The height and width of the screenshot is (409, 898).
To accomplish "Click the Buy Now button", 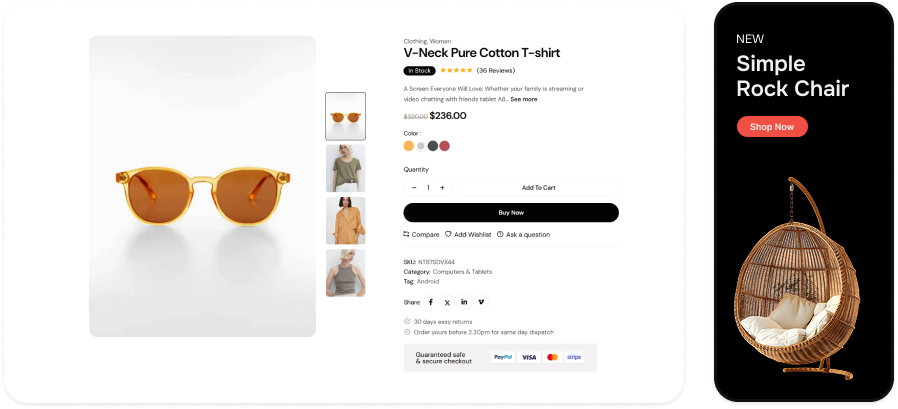I will (511, 212).
